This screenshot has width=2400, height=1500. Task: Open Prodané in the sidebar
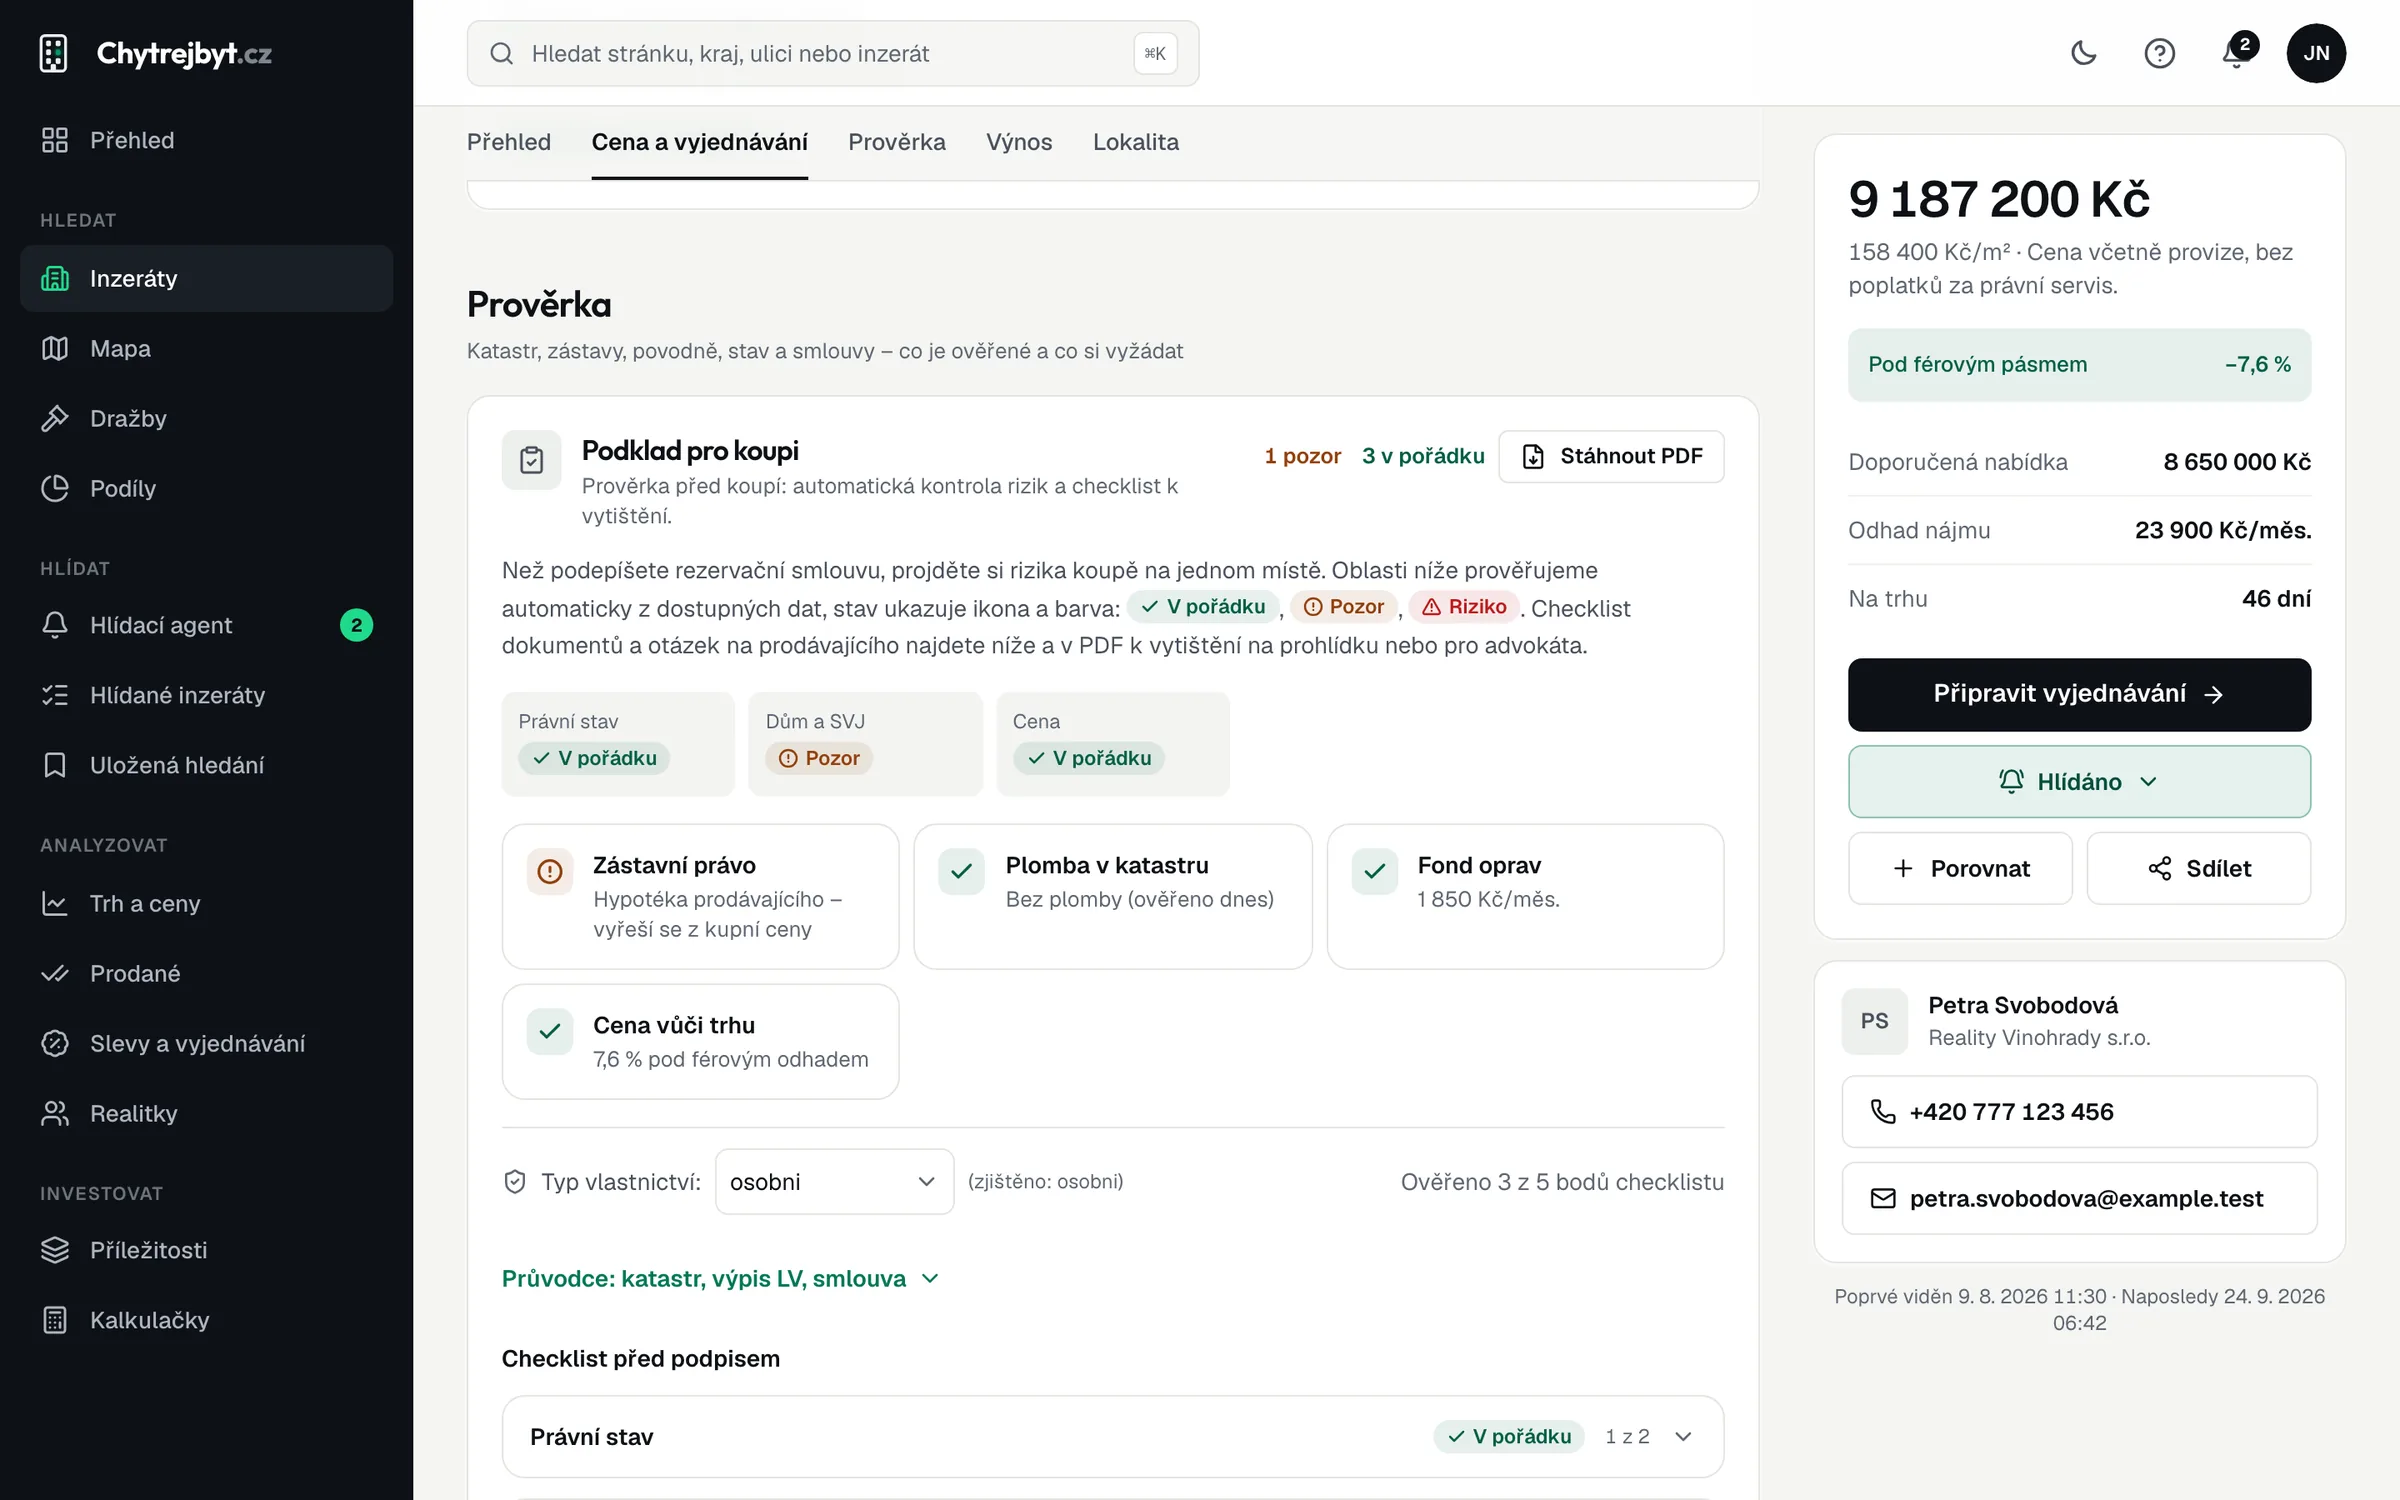pyautogui.click(x=206, y=973)
